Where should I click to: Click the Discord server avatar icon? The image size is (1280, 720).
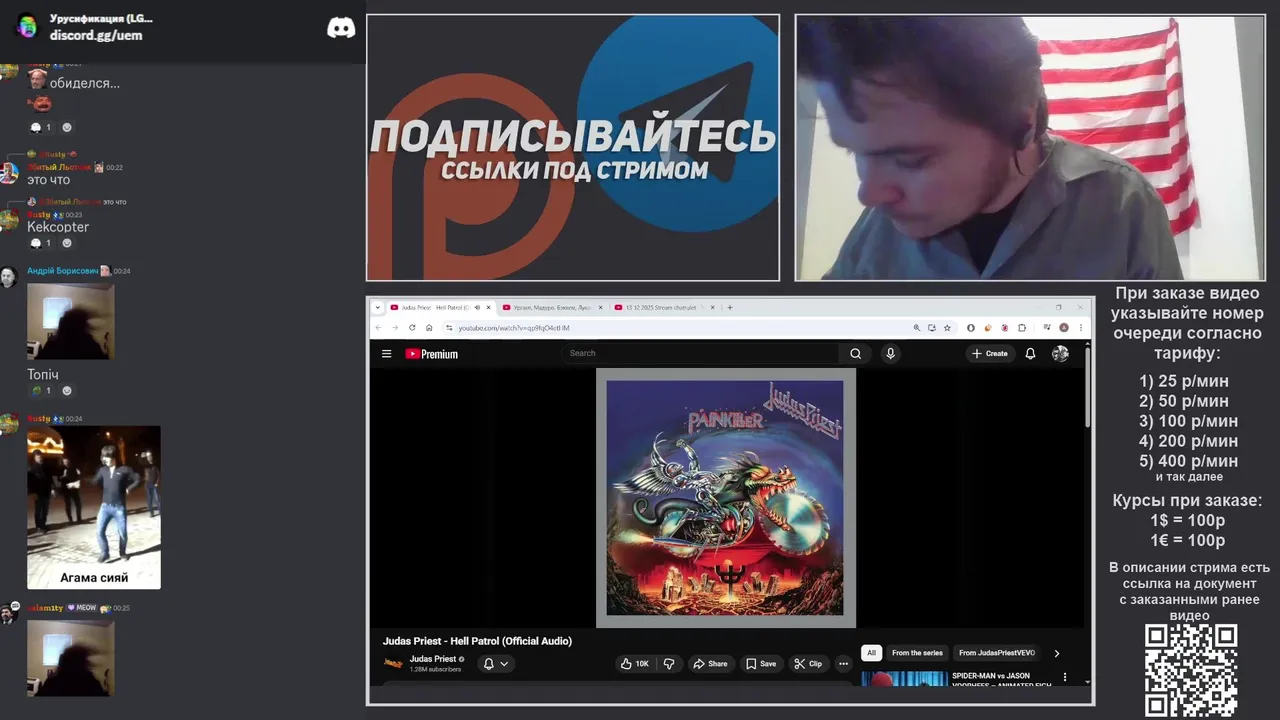click(x=27, y=26)
